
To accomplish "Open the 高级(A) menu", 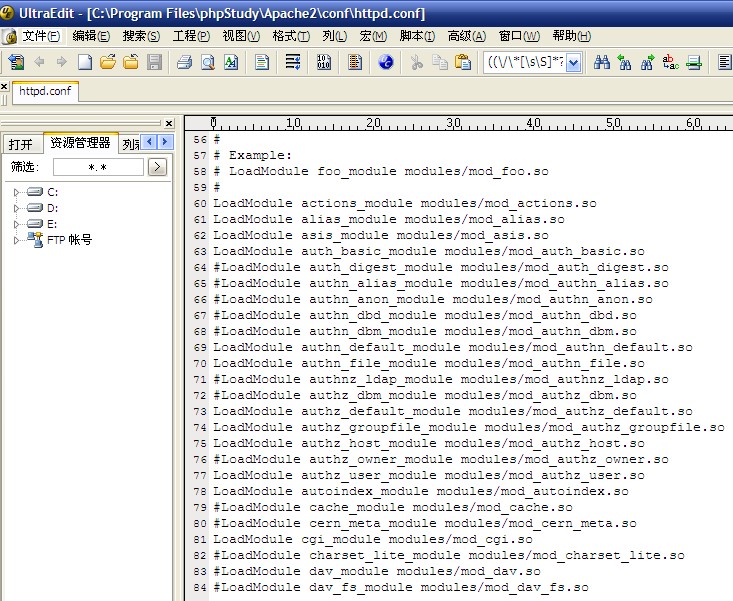I will coord(467,36).
